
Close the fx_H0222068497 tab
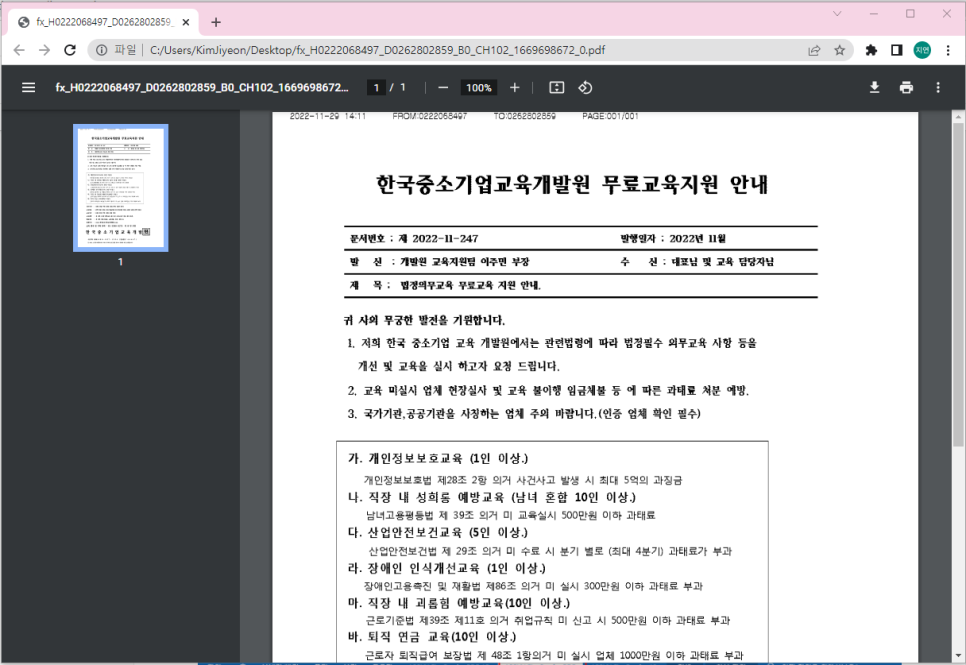pyautogui.click(x=186, y=22)
